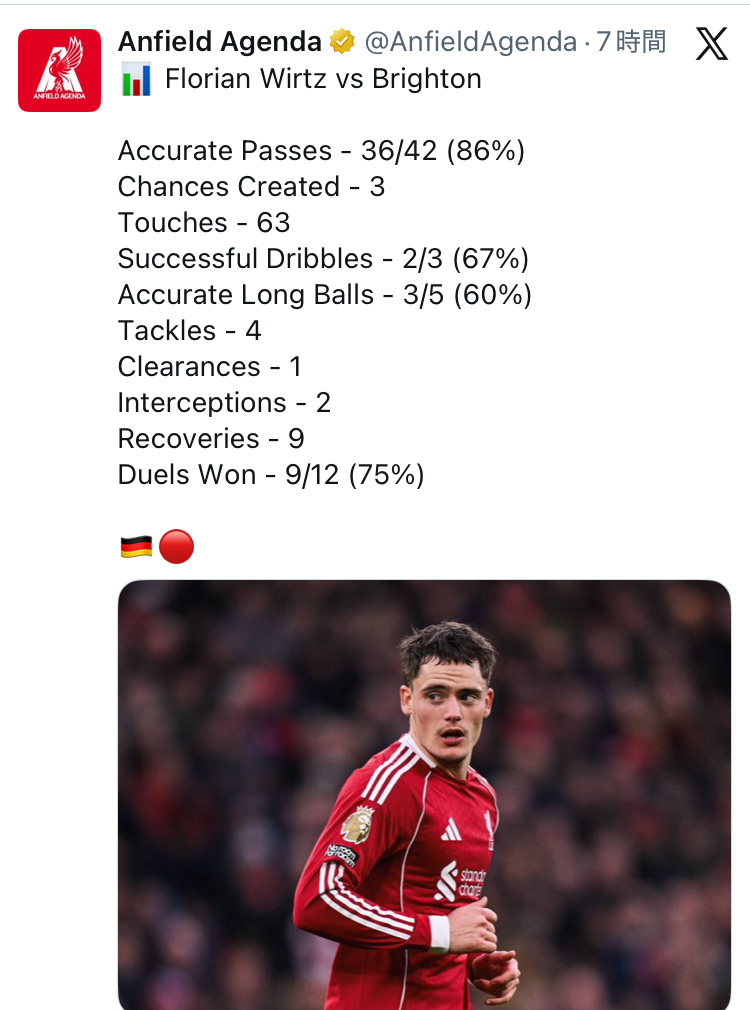Select the Recoveries - 9 line

(211, 439)
